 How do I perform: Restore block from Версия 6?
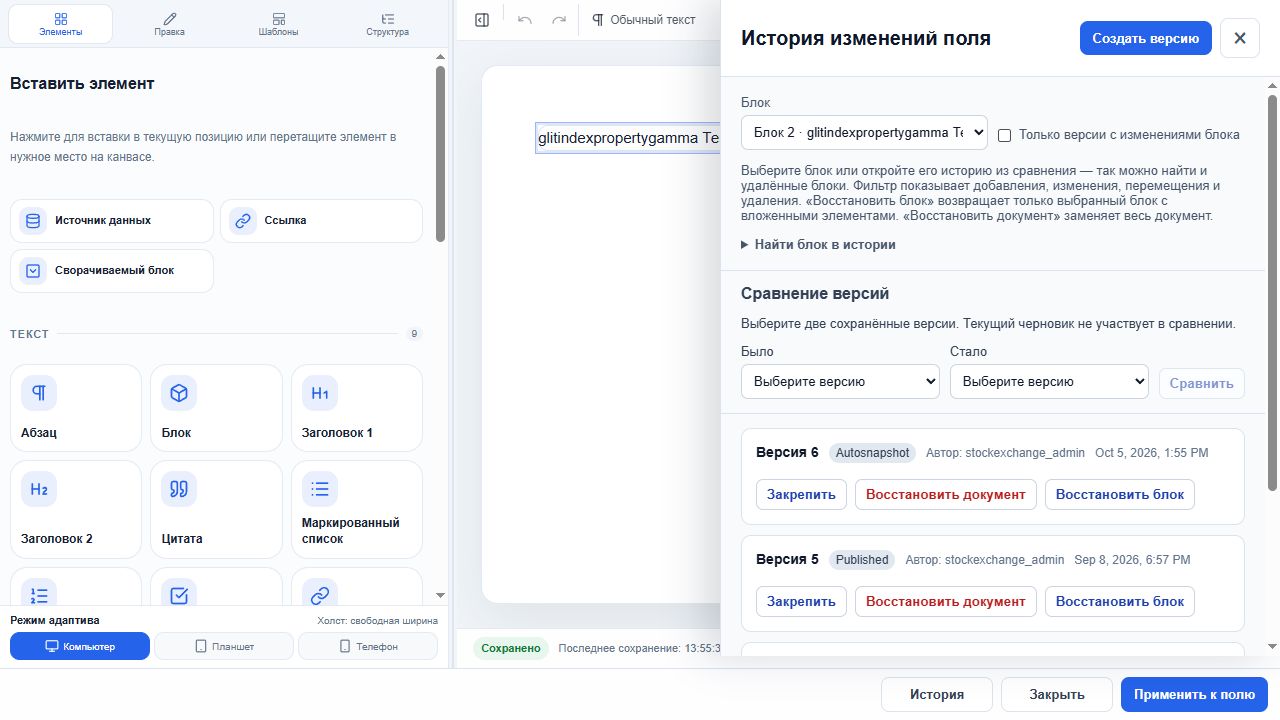[x=1120, y=494]
